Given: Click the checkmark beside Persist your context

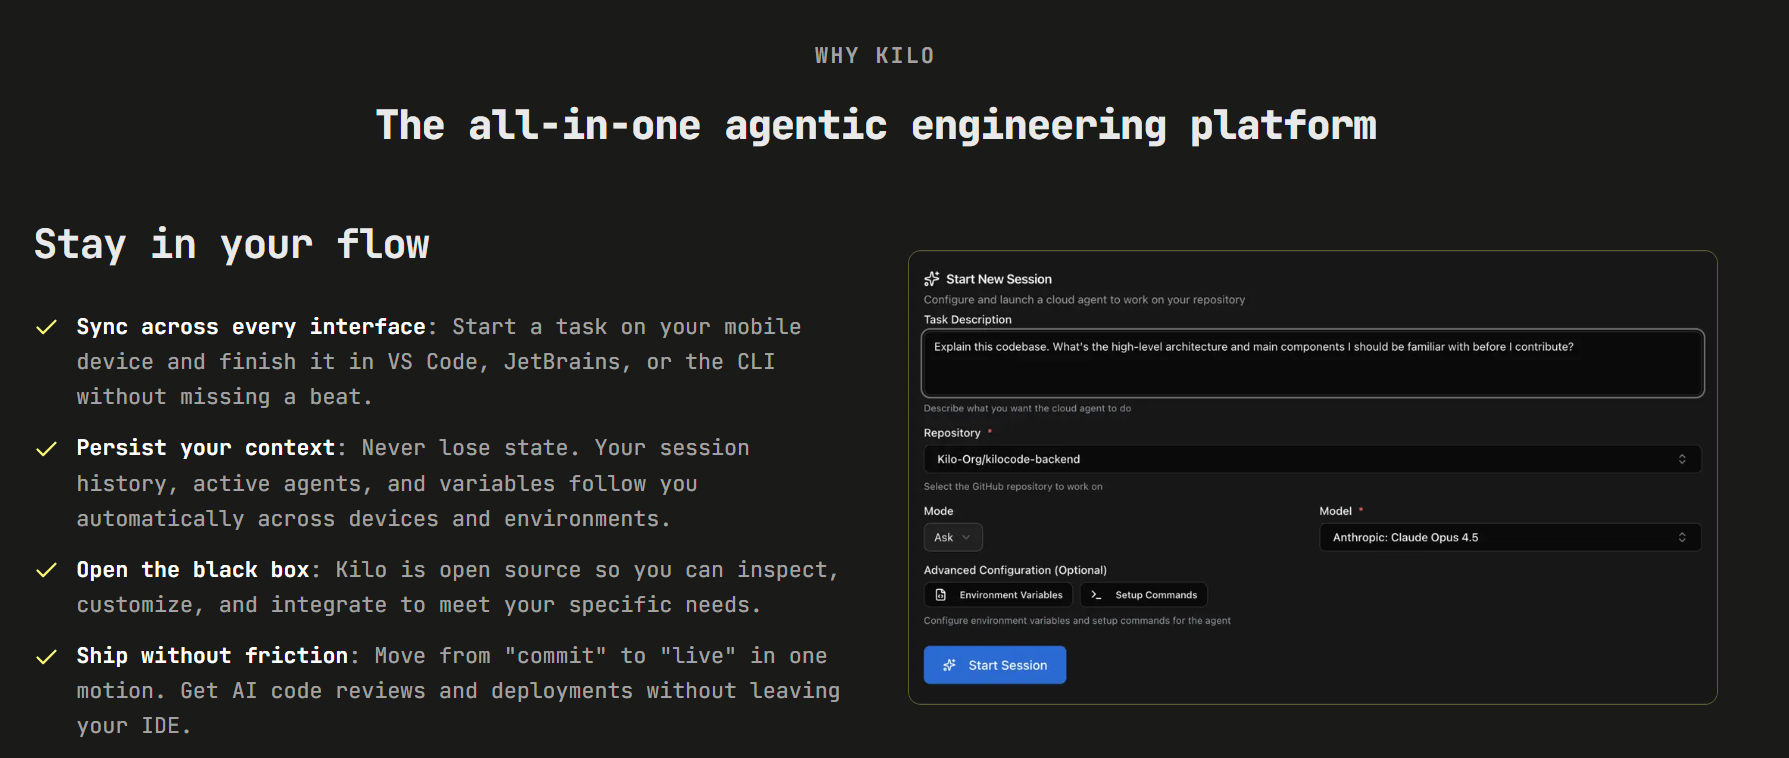Looking at the screenshot, I should click(x=46, y=449).
